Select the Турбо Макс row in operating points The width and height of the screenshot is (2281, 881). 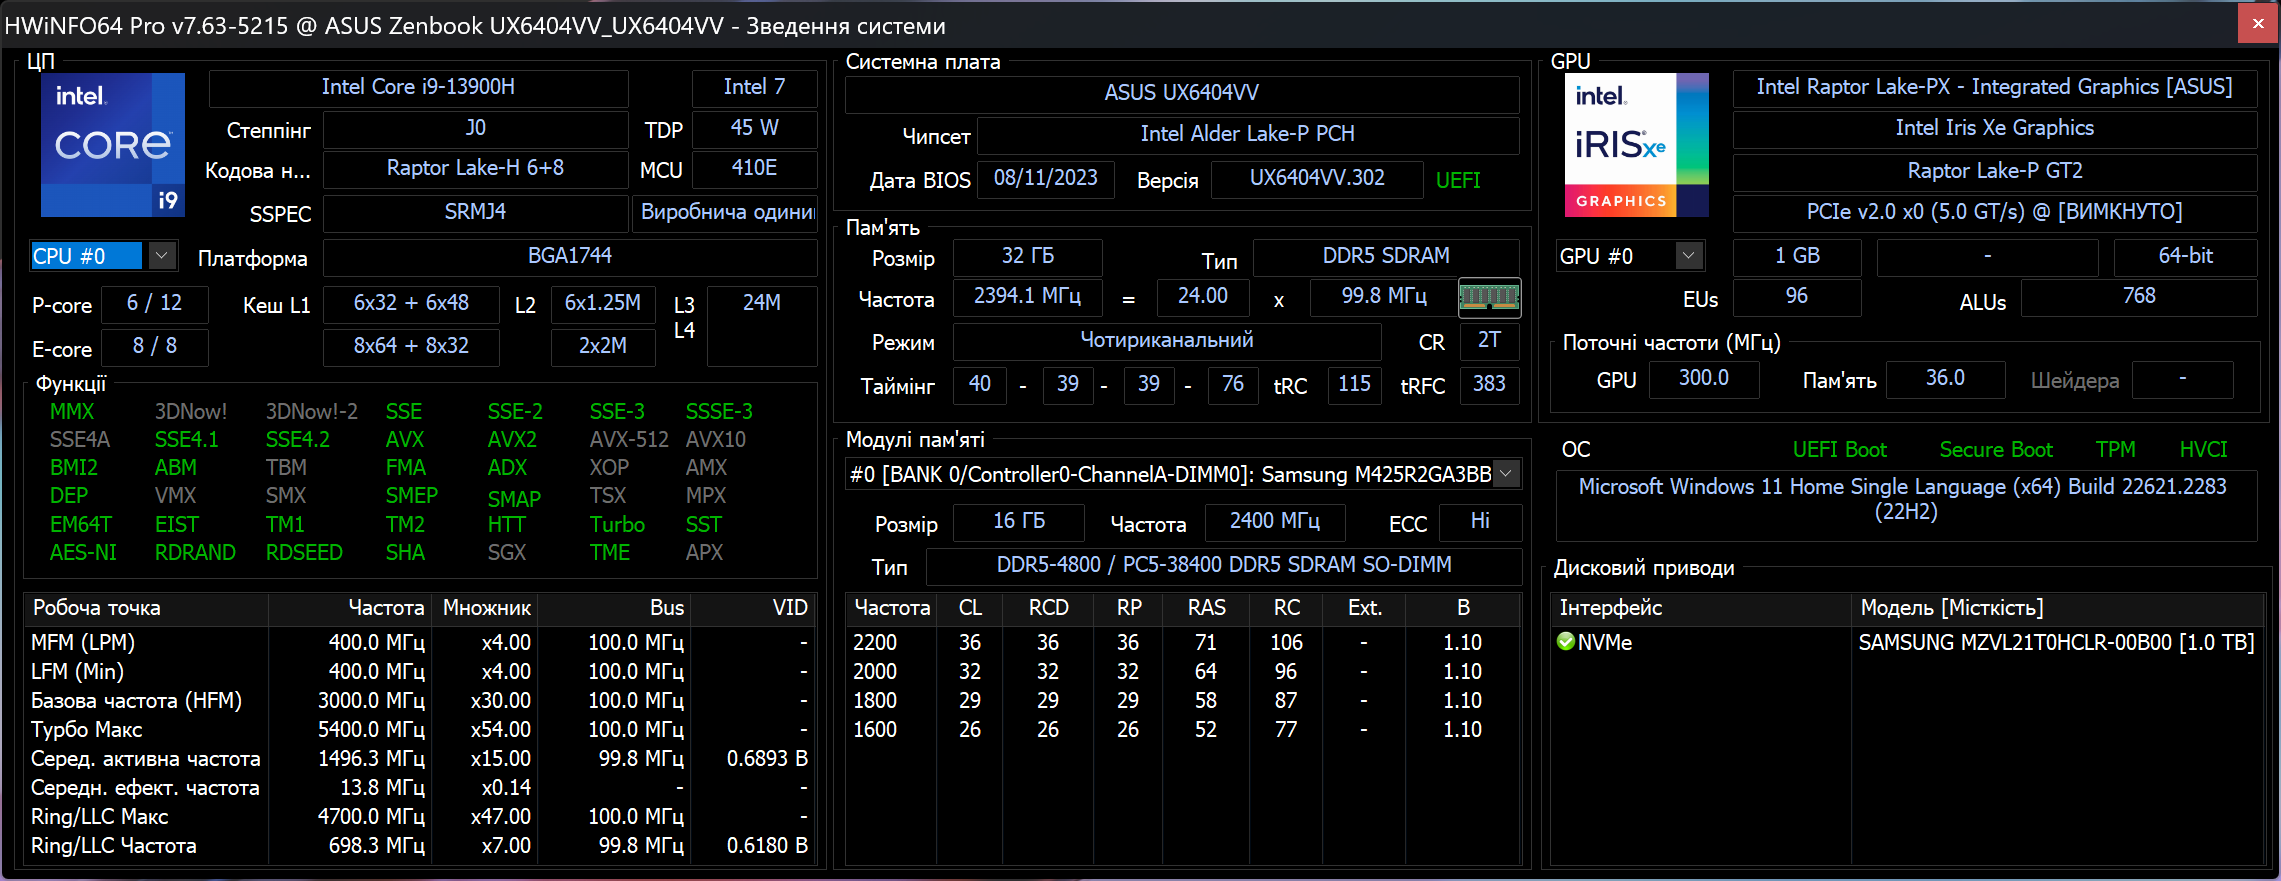pyautogui.click(x=87, y=730)
